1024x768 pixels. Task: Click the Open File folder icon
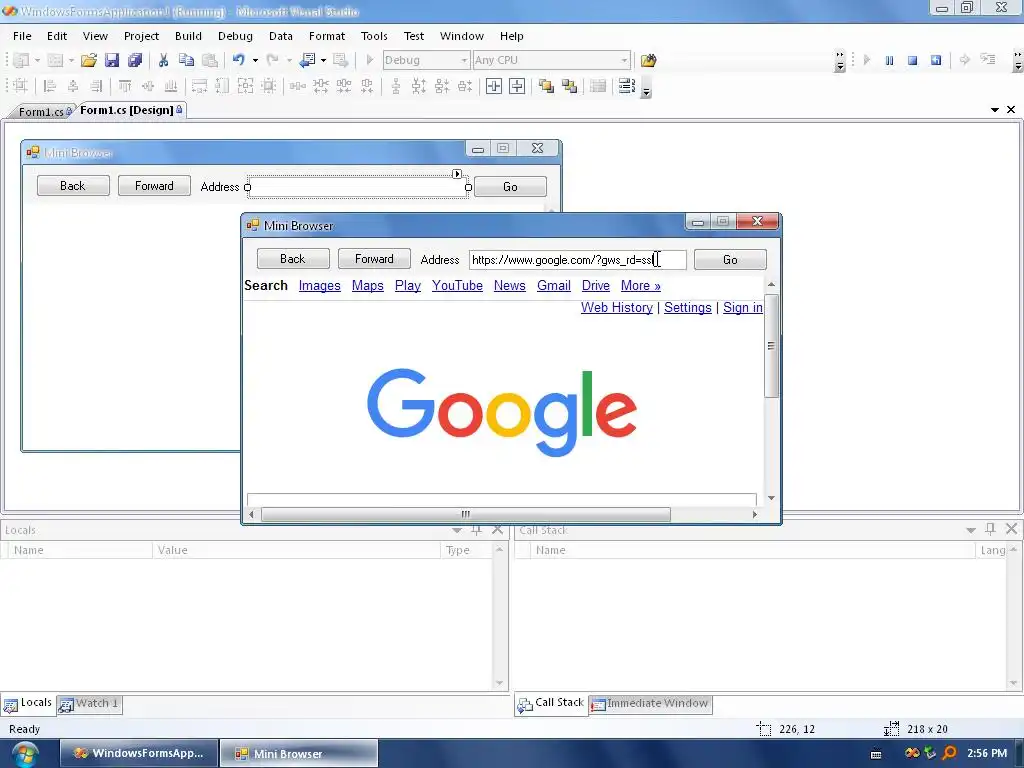click(x=89, y=60)
